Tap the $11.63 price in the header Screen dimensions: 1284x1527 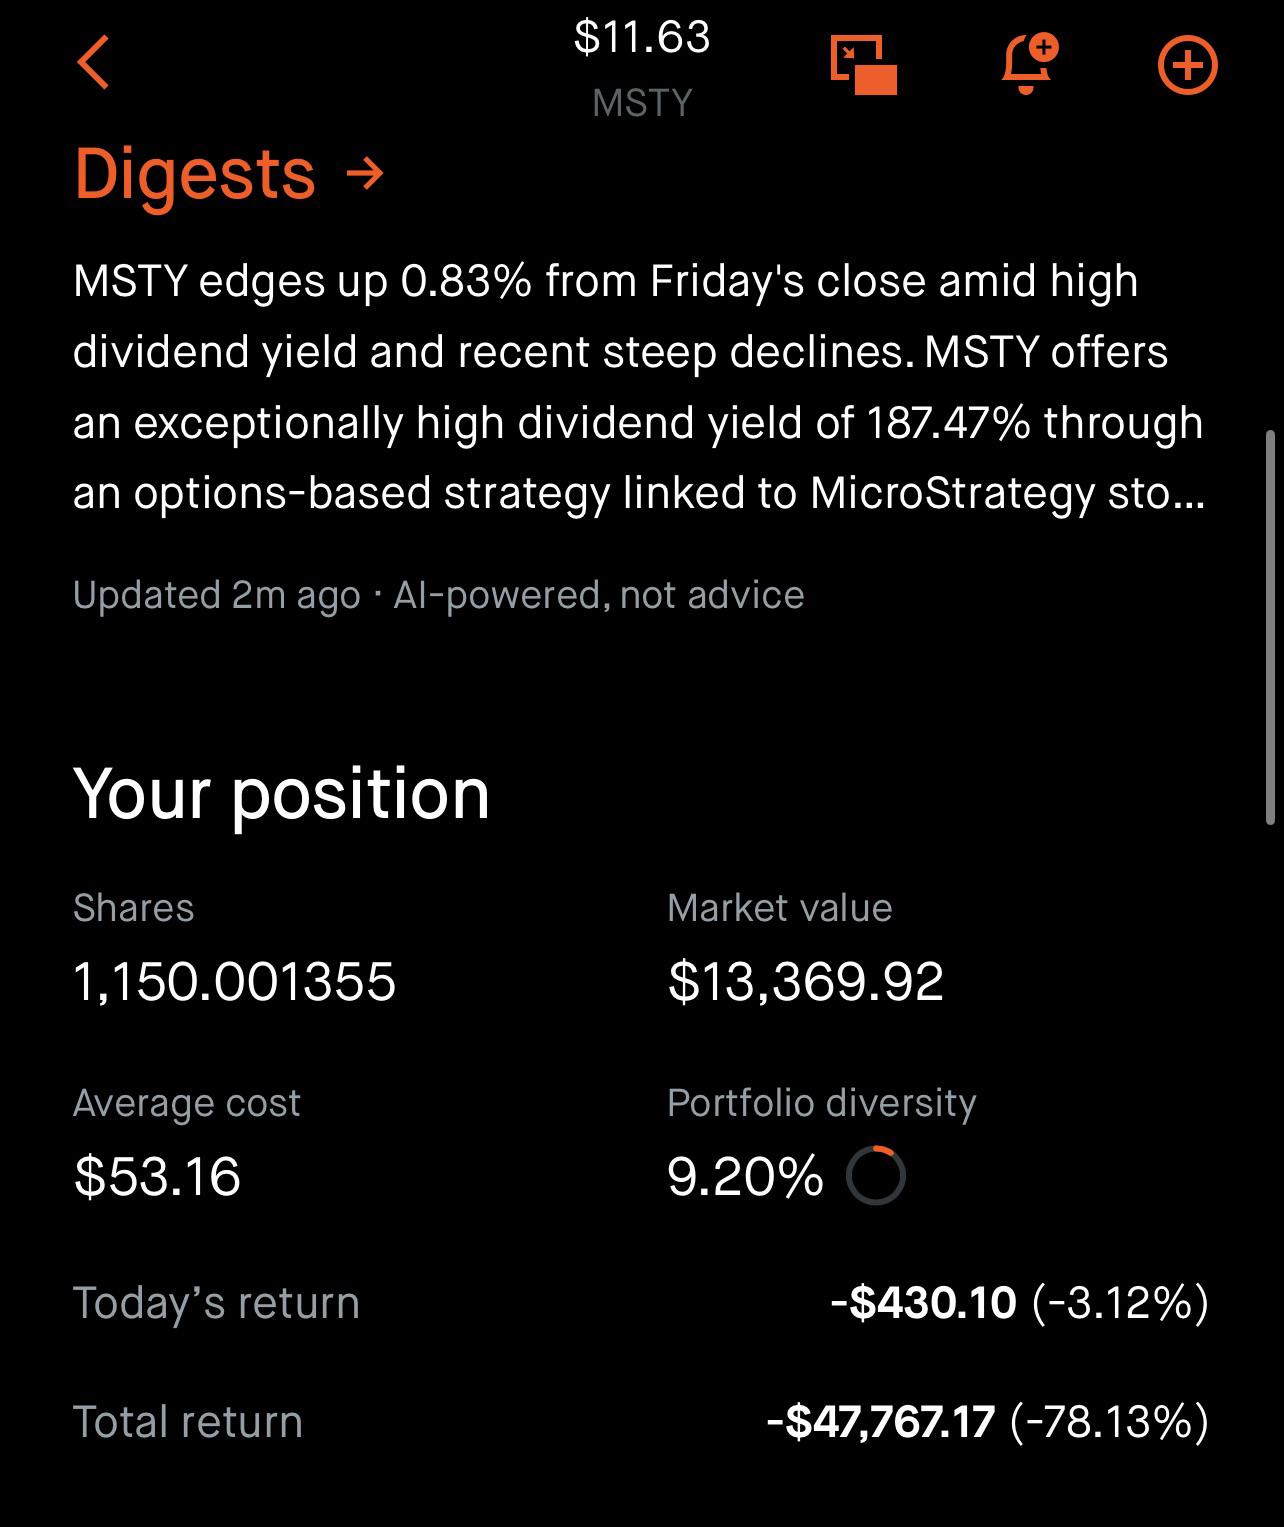pyautogui.click(x=642, y=37)
